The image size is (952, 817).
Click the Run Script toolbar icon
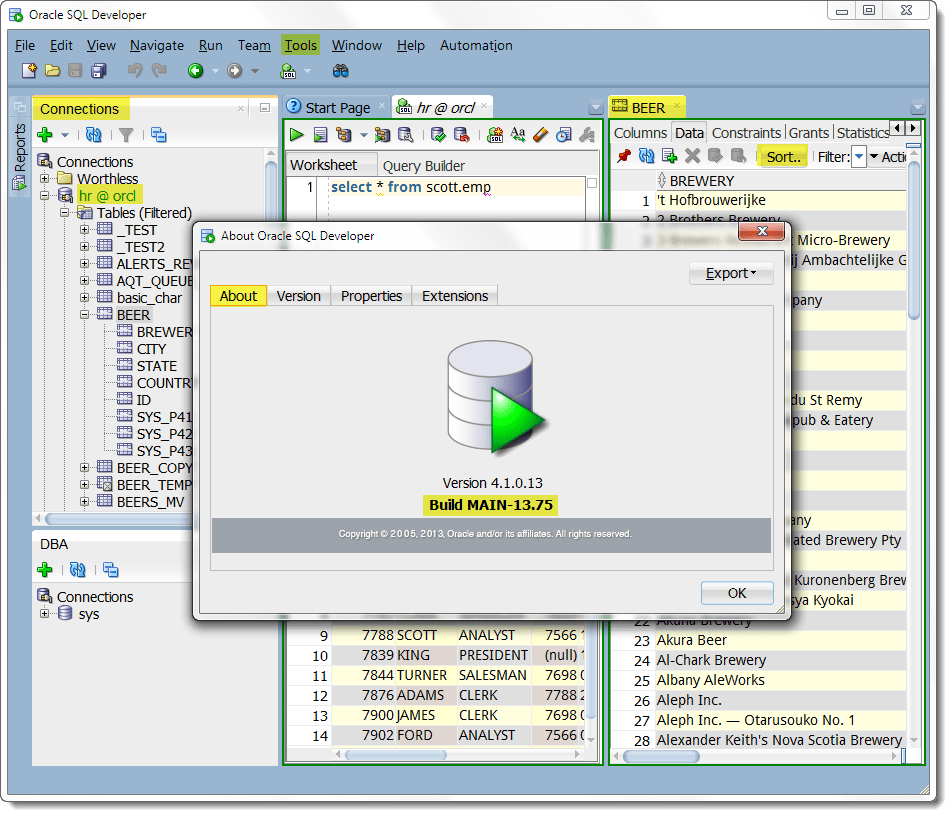pyautogui.click(x=321, y=134)
